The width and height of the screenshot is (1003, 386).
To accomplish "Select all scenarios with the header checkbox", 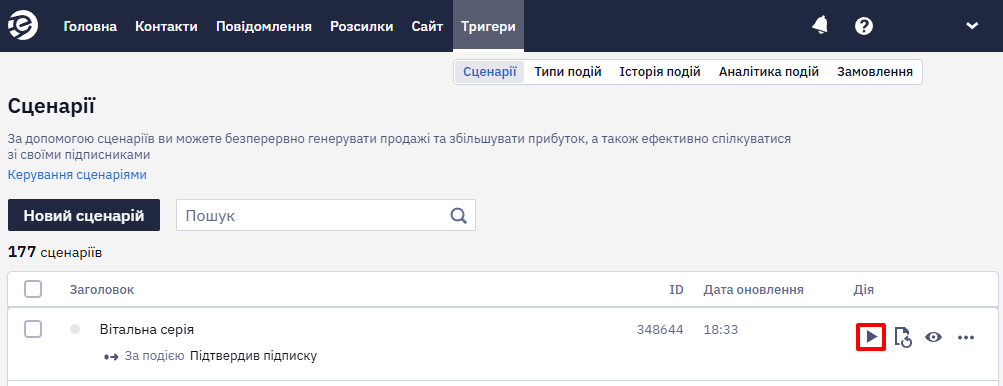I will click(x=33, y=289).
